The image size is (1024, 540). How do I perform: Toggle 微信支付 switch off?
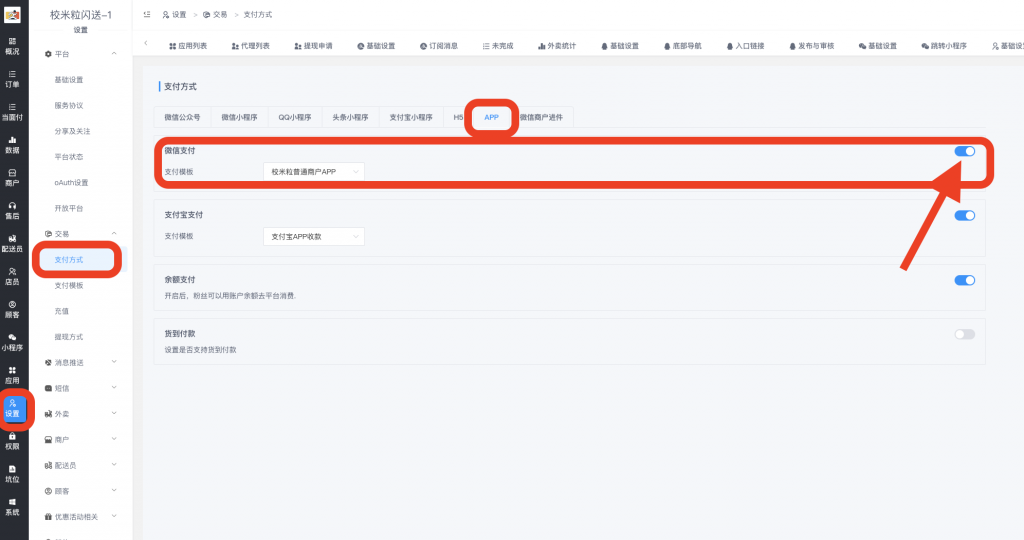click(965, 151)
